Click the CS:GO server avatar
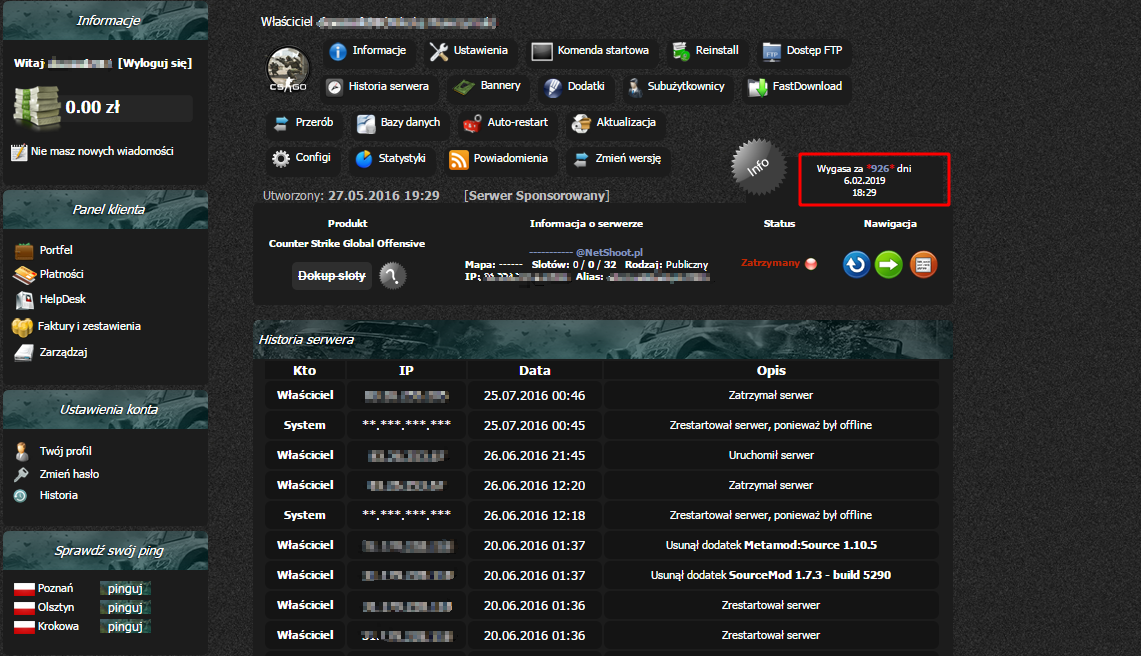 (x=288, y=69)
